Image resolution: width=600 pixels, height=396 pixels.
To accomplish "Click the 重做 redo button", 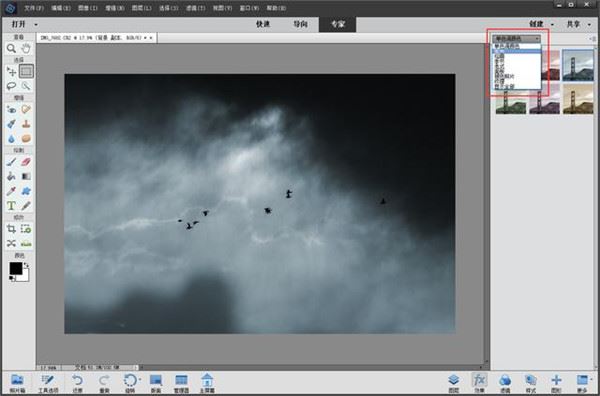I will [x=104, y=384].
